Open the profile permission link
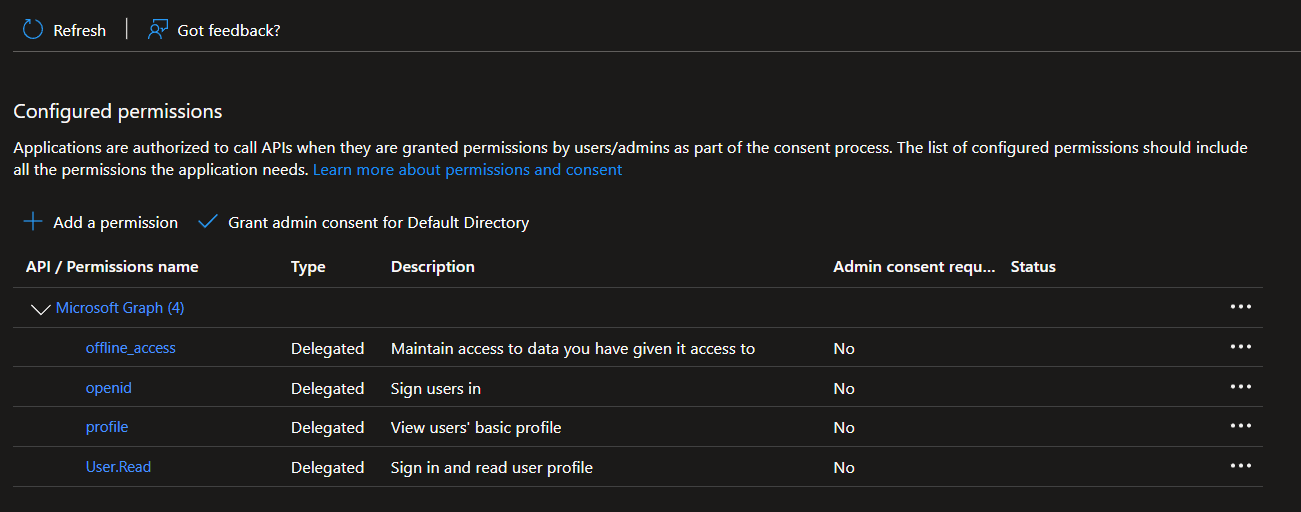Screen dimensions: 1301x512 click(x=107, y=427)
